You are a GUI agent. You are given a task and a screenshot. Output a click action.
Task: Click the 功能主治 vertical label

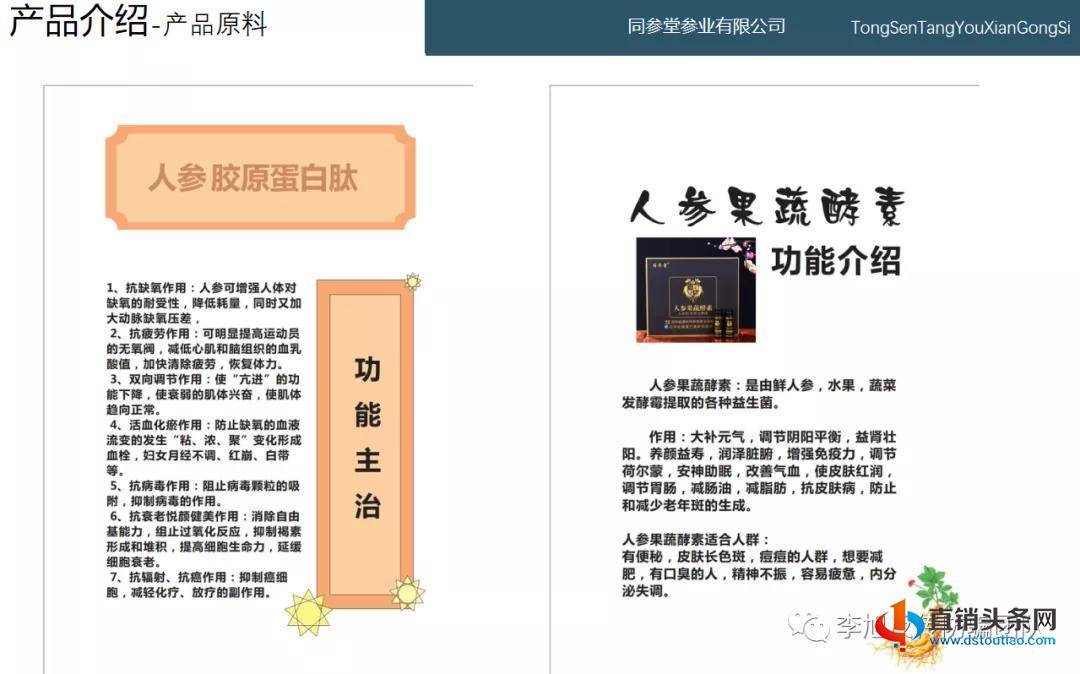366,439
